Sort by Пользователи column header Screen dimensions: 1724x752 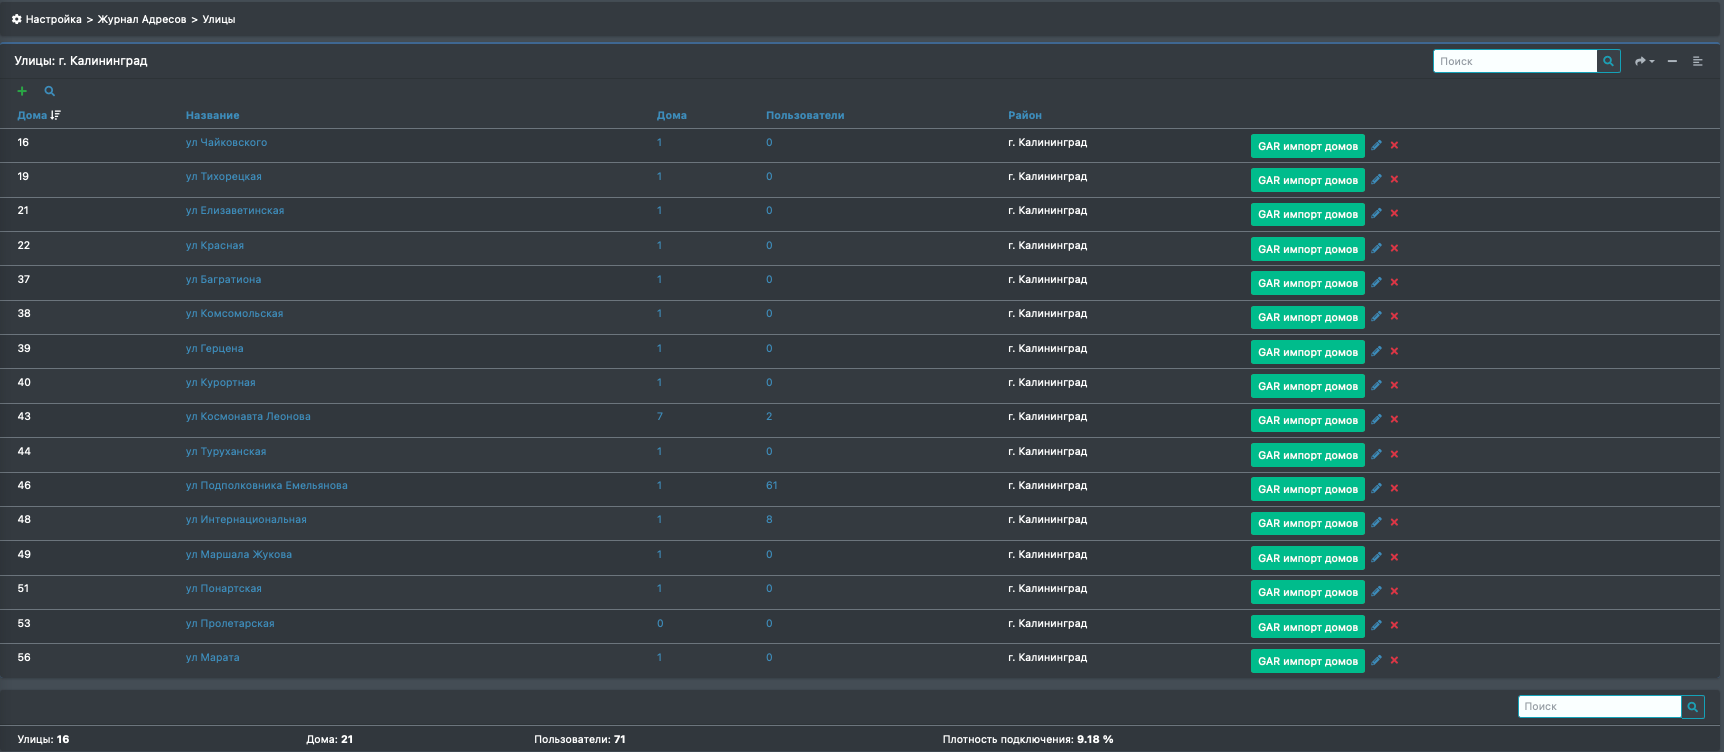pyautogui.click(x=805, y=115)
